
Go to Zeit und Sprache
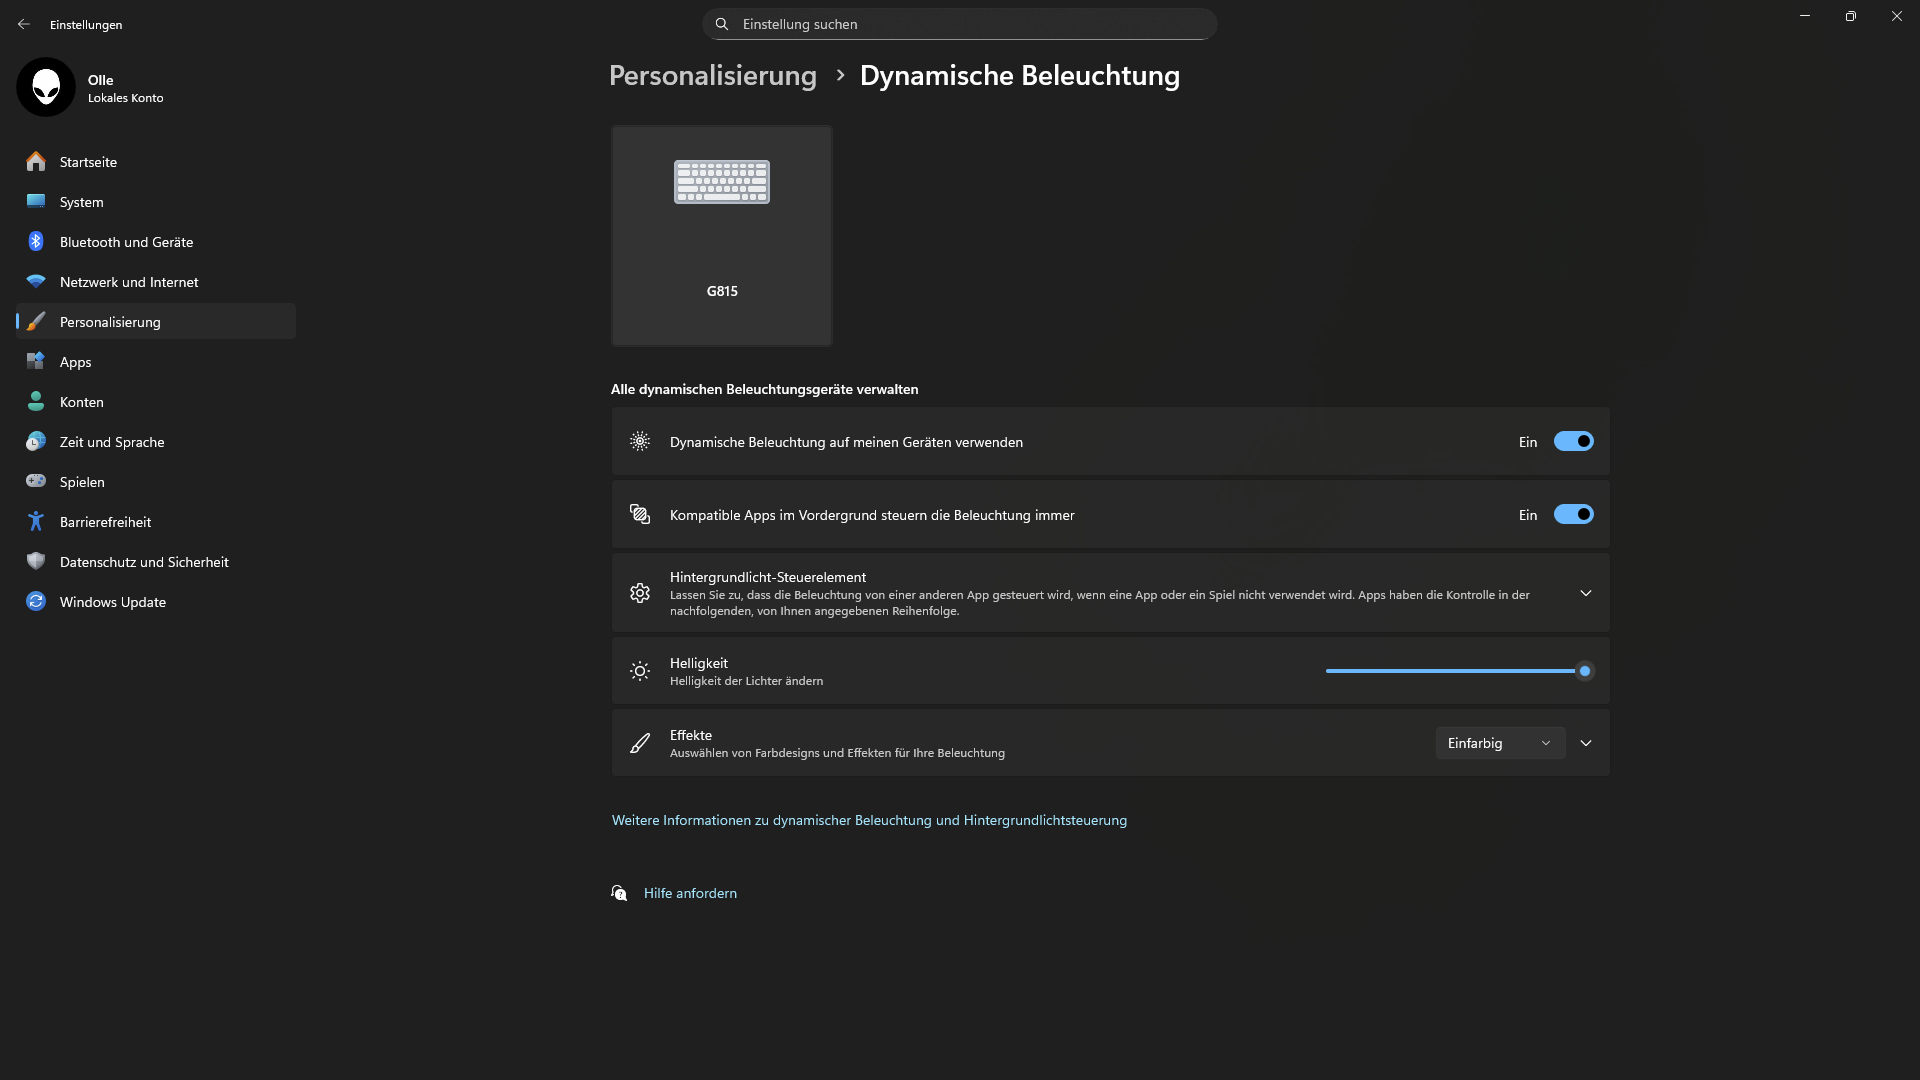pos(112,442)
